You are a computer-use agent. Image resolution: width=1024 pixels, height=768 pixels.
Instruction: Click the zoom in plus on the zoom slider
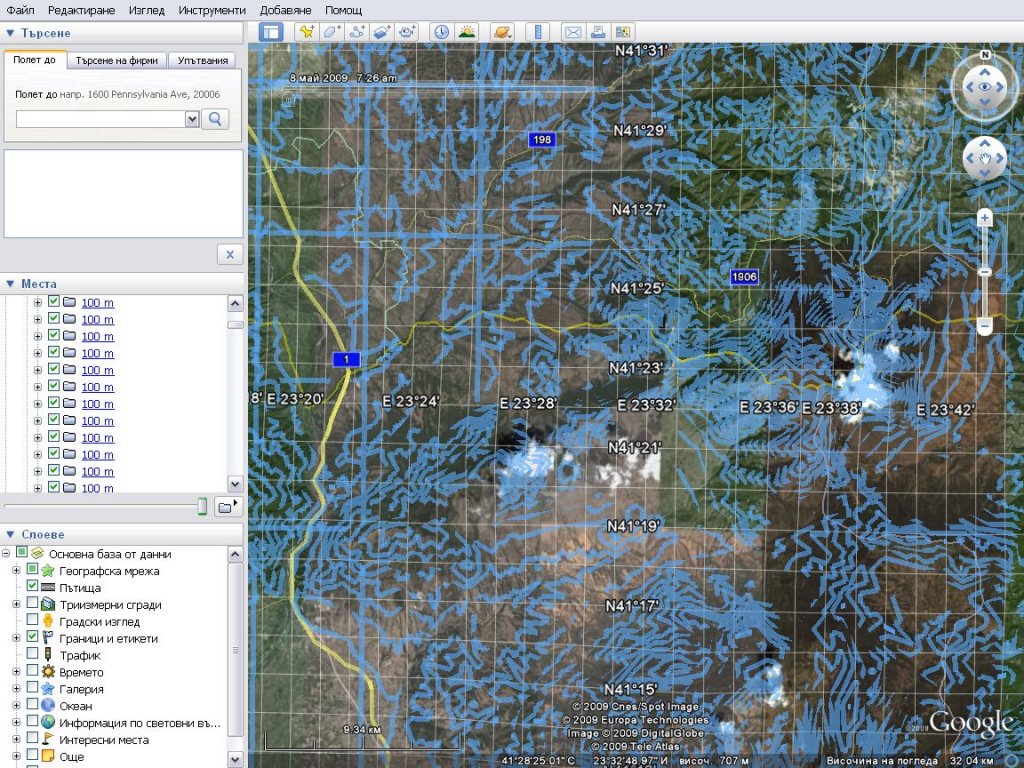click(x=984, y=218)
